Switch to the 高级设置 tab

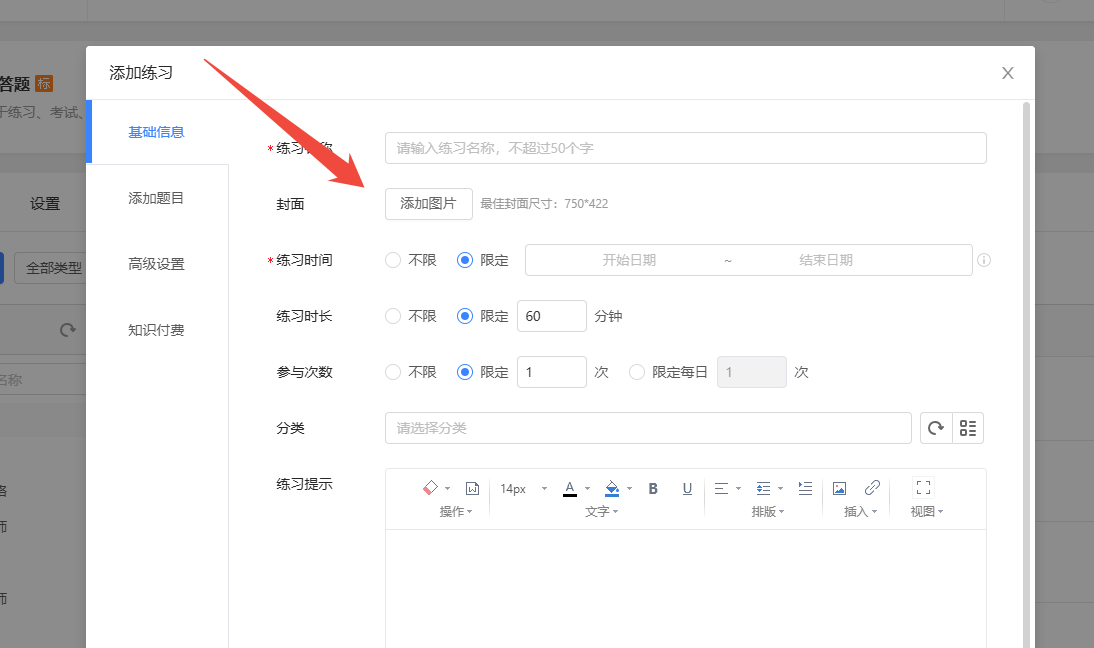coord(156,264)
